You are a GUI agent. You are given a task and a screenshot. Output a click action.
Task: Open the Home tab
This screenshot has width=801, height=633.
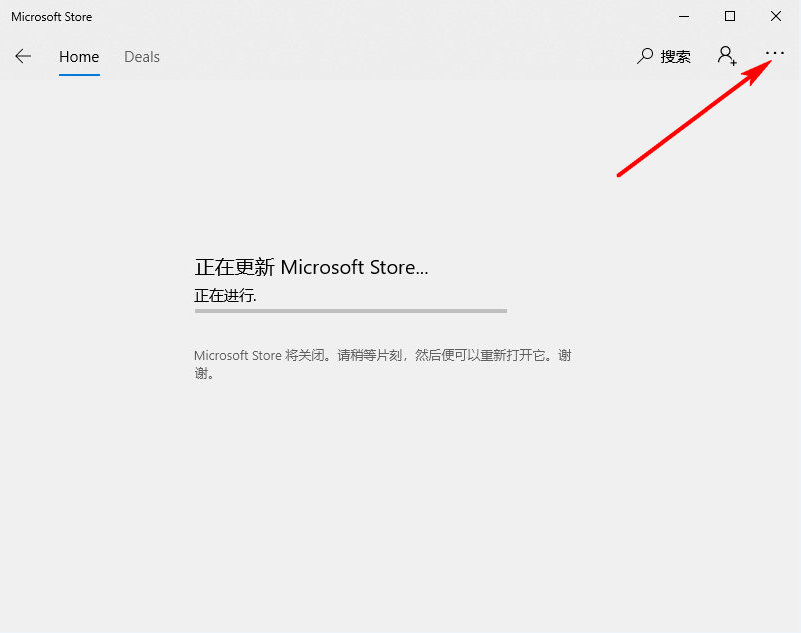[79, 57]
